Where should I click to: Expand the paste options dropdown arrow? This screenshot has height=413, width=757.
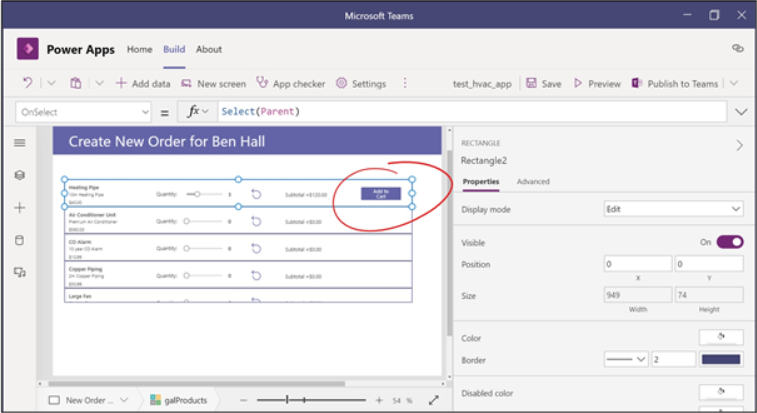[x=99, y=84]
